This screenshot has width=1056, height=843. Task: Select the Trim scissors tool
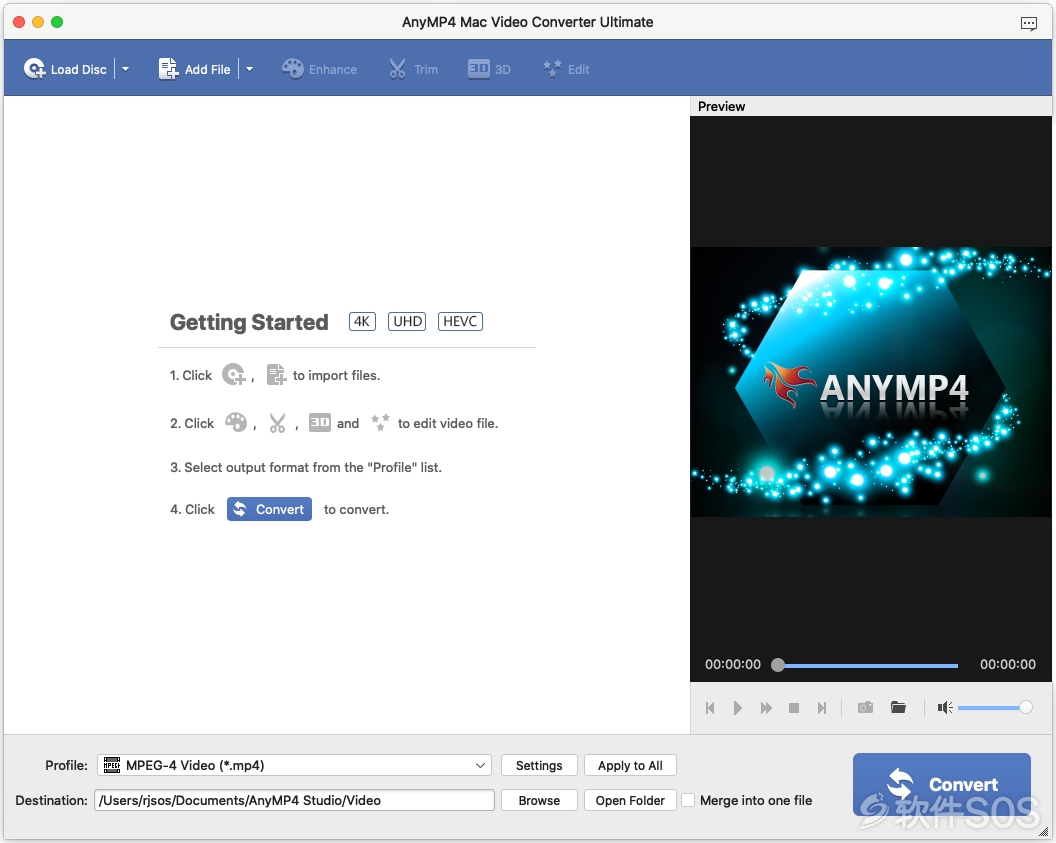(x=413, y=69)
